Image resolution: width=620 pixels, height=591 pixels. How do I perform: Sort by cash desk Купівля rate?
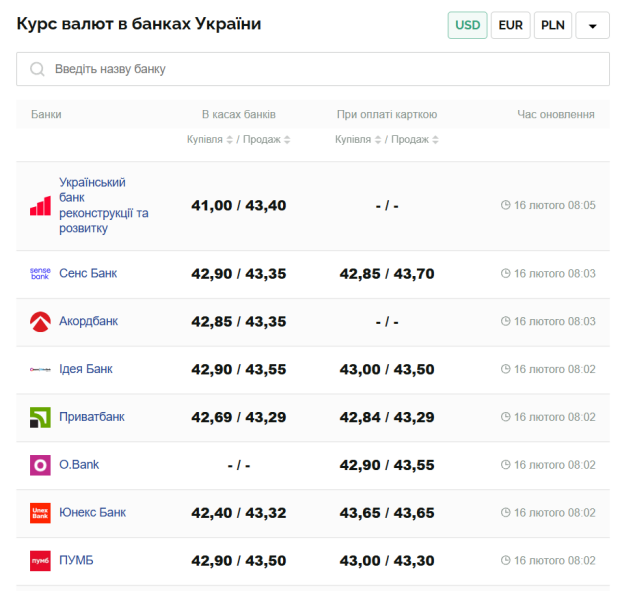(x=210, y=140)
